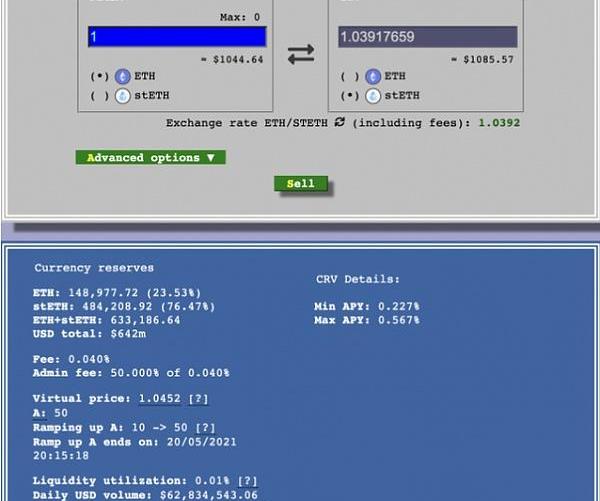Click the stETH coin icon in left panel
The width and height of the screenshot is (600, 501).
[x=123, y=96]
